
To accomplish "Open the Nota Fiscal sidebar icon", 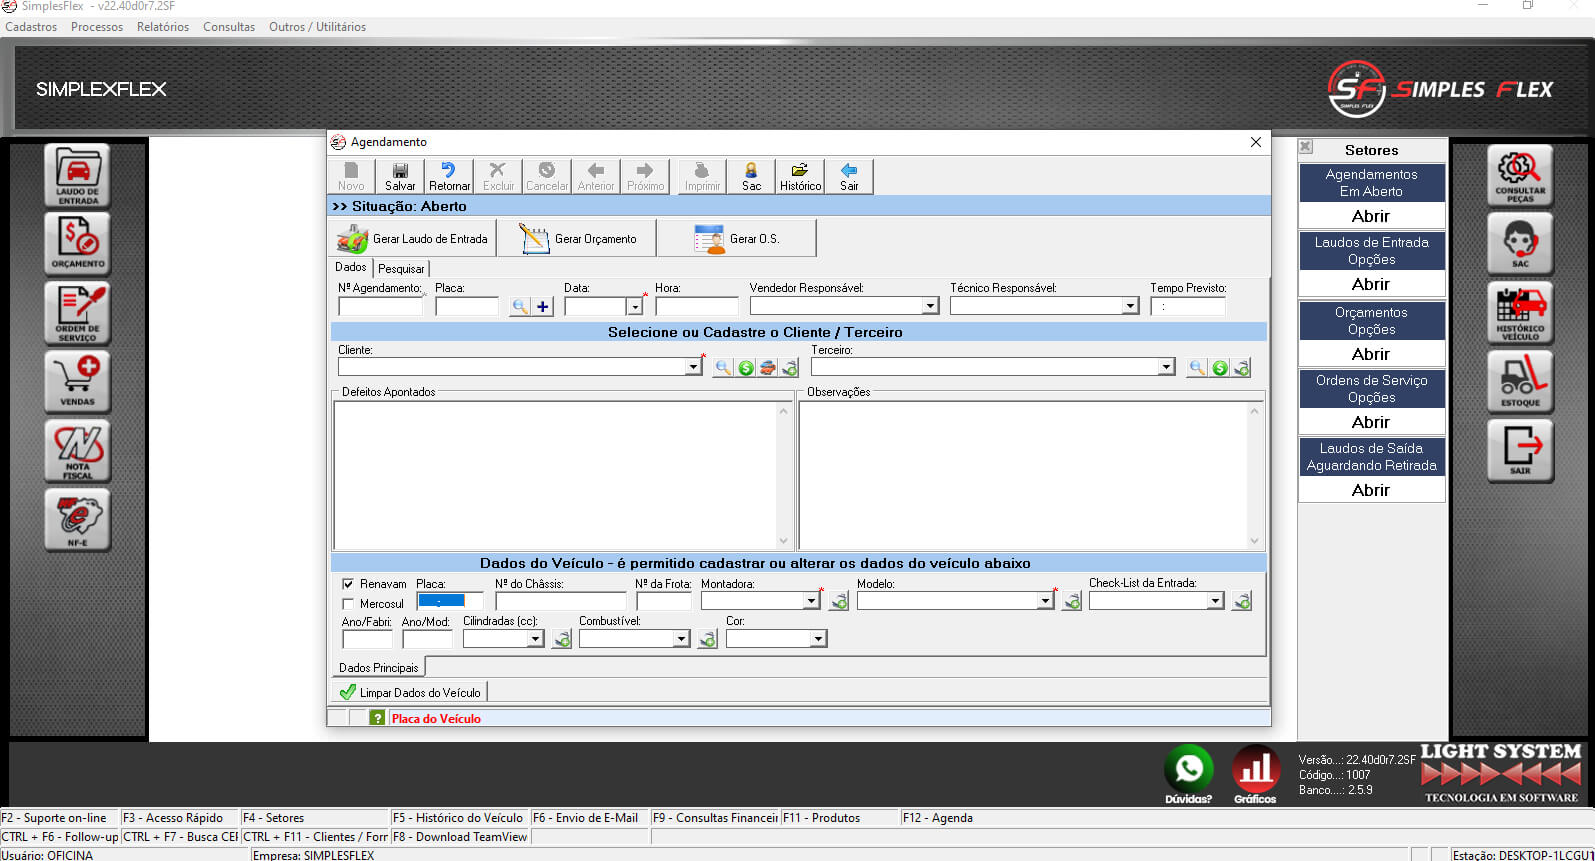I will pos(78,451).
